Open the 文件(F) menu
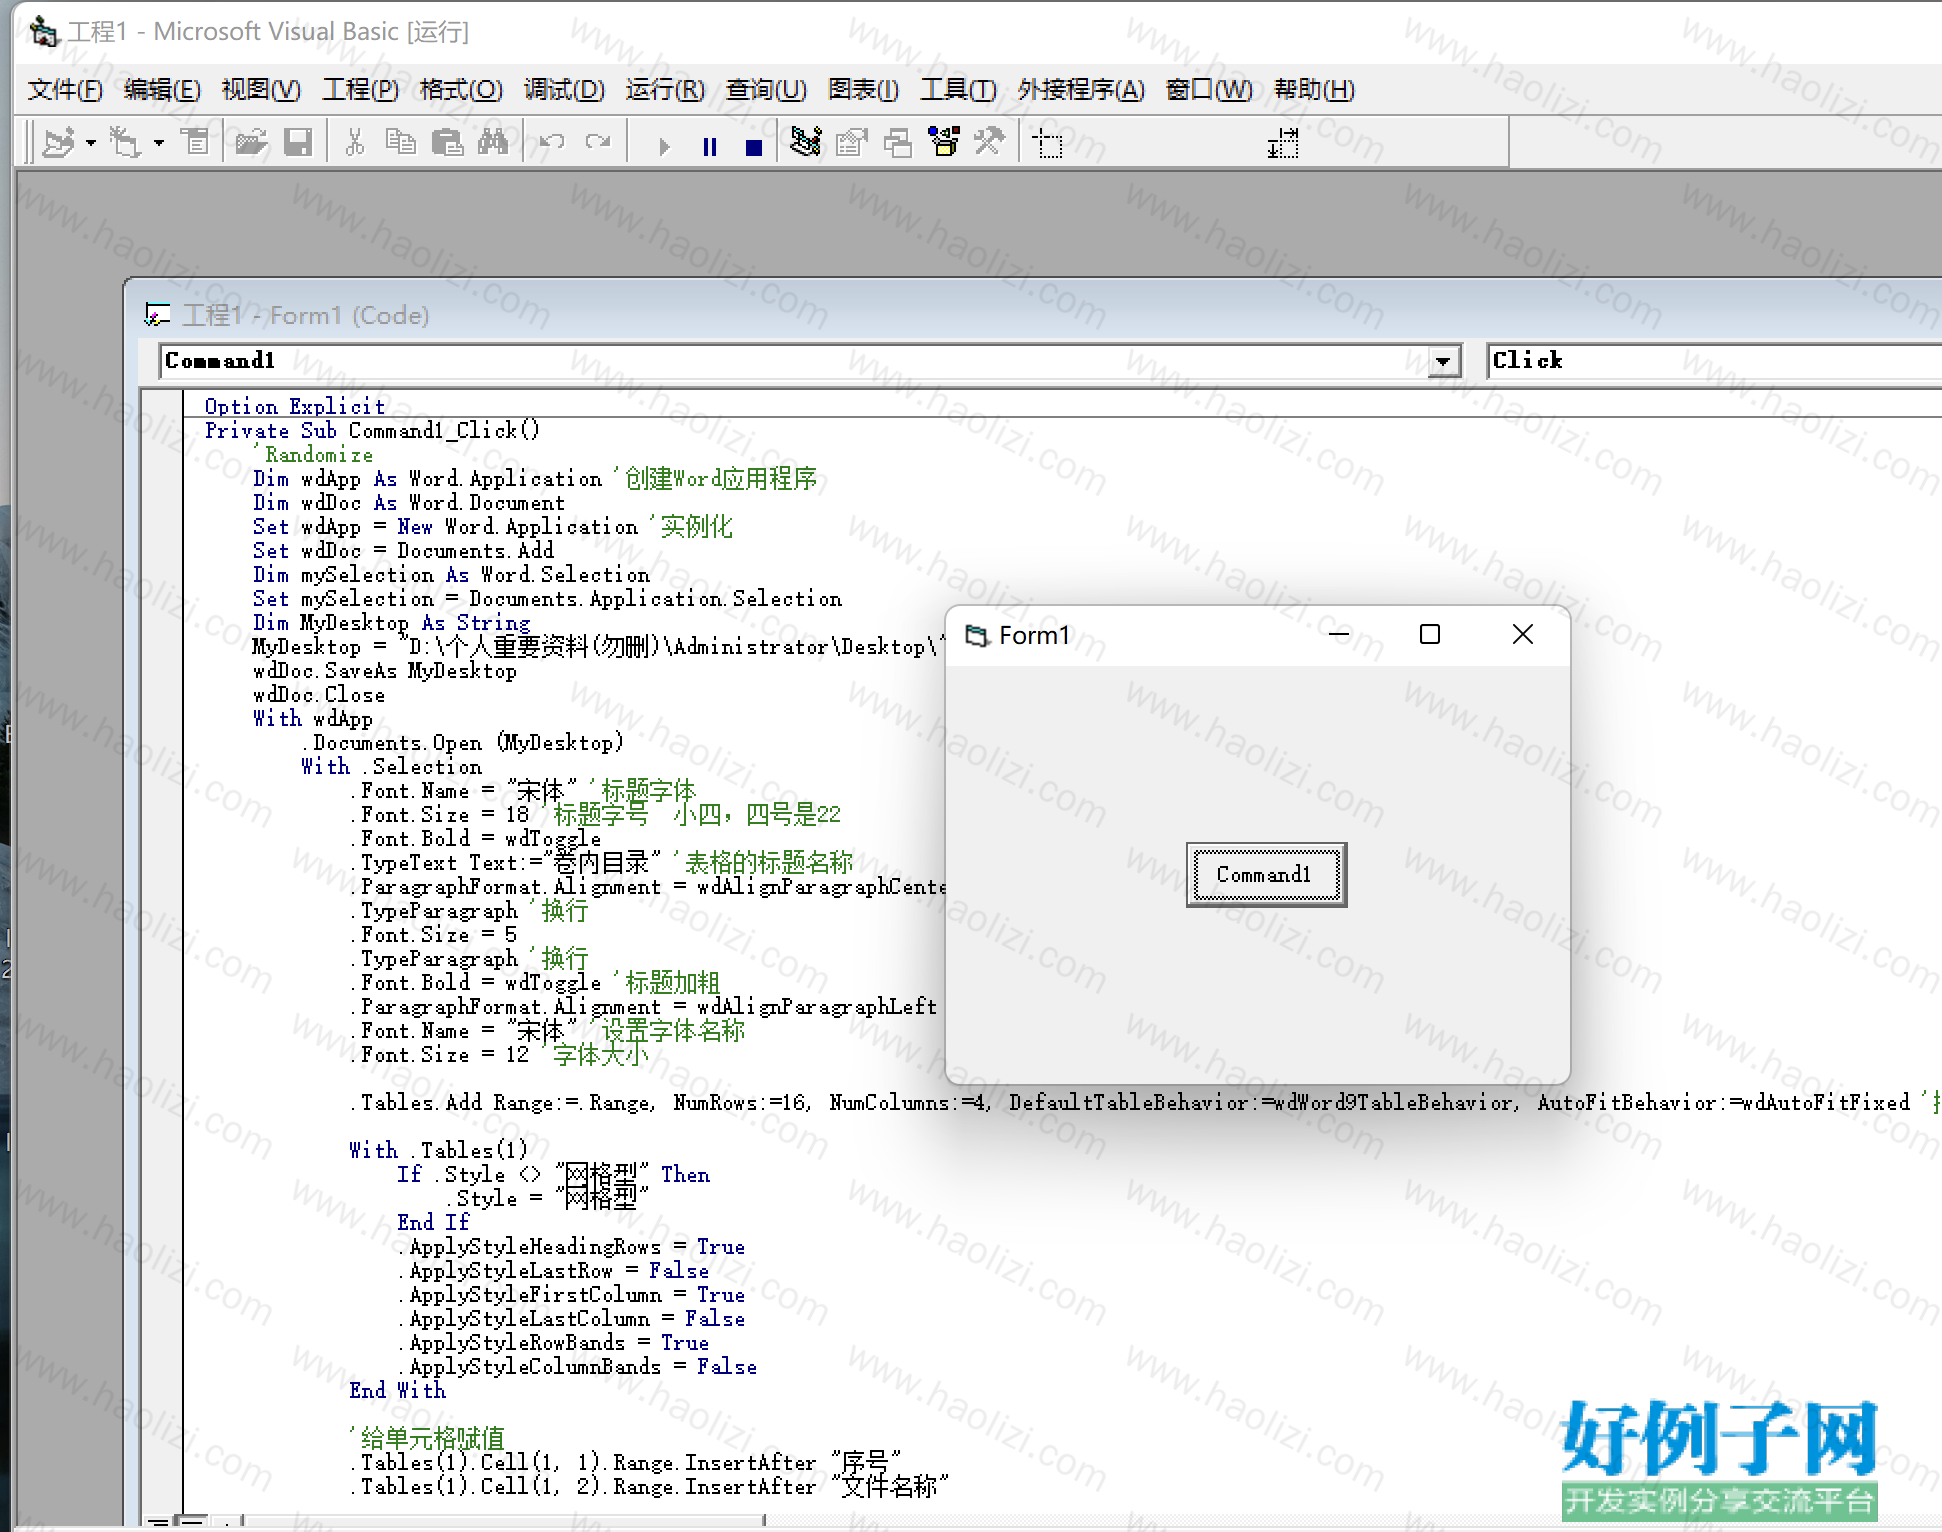 click(x=65, y=90)
